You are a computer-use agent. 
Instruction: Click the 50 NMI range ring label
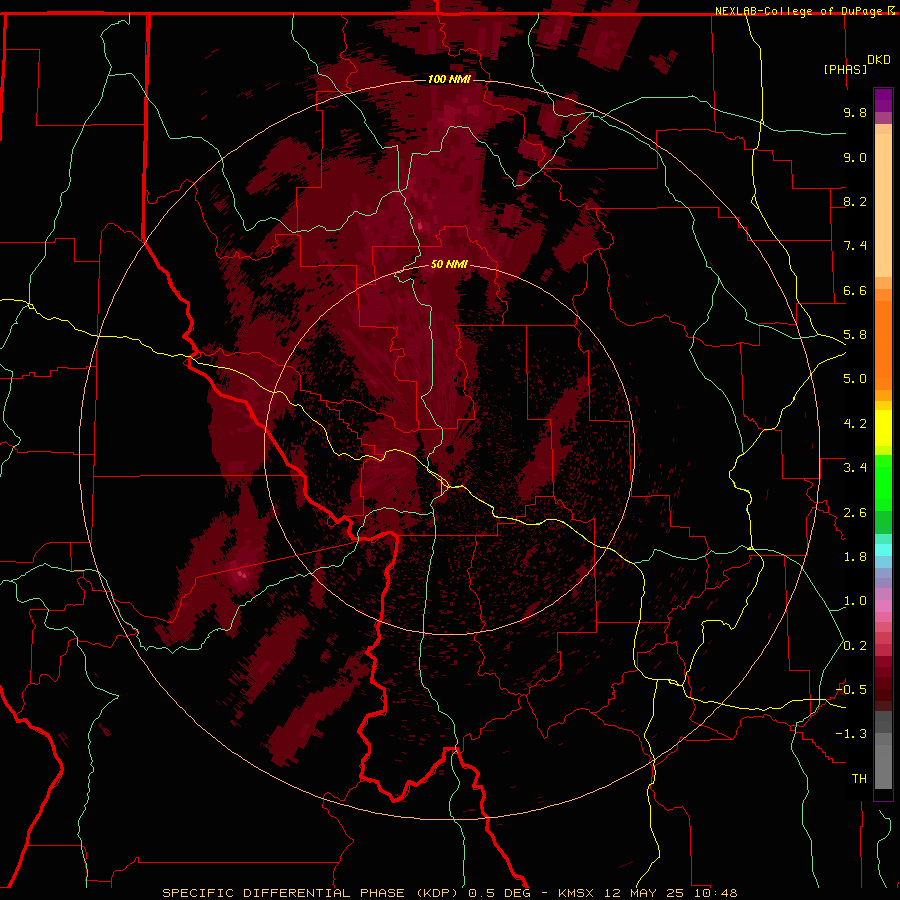pyautogui.click(x=449, y=265)
